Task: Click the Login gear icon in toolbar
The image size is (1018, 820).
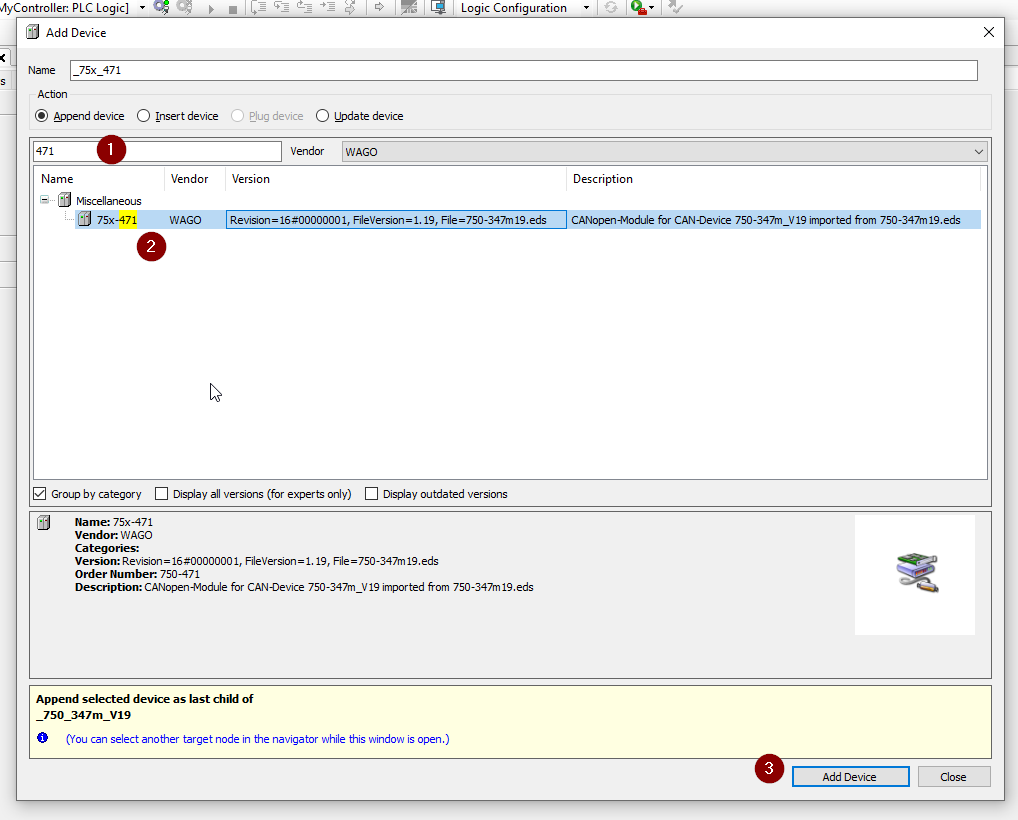Action: coord(161,7)
